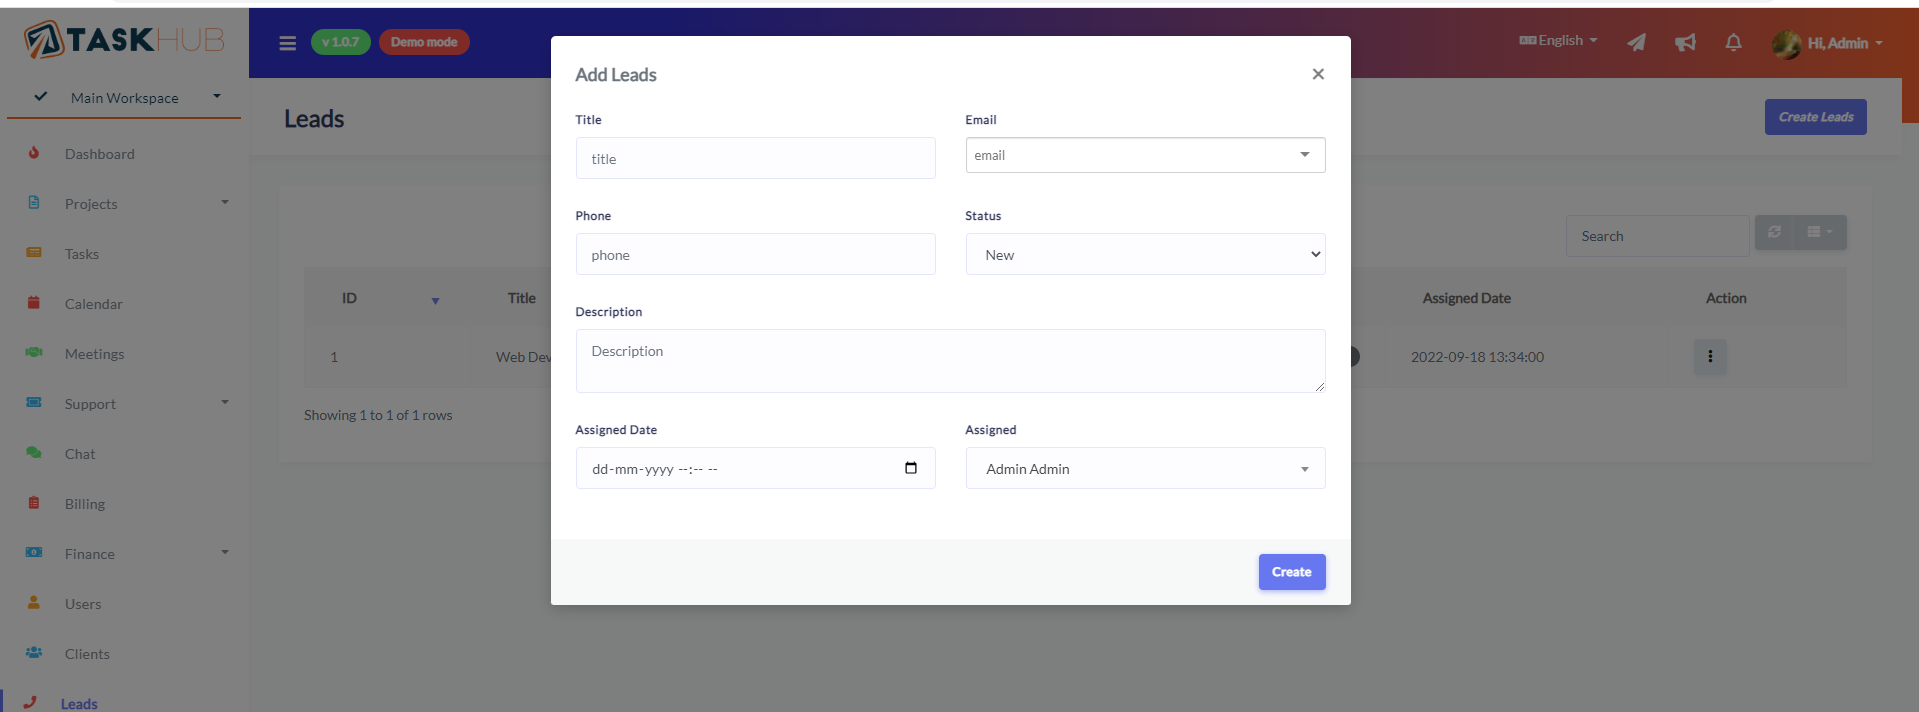Open the notifications bell icon
1919x712 pixels.
point(1733,42)
